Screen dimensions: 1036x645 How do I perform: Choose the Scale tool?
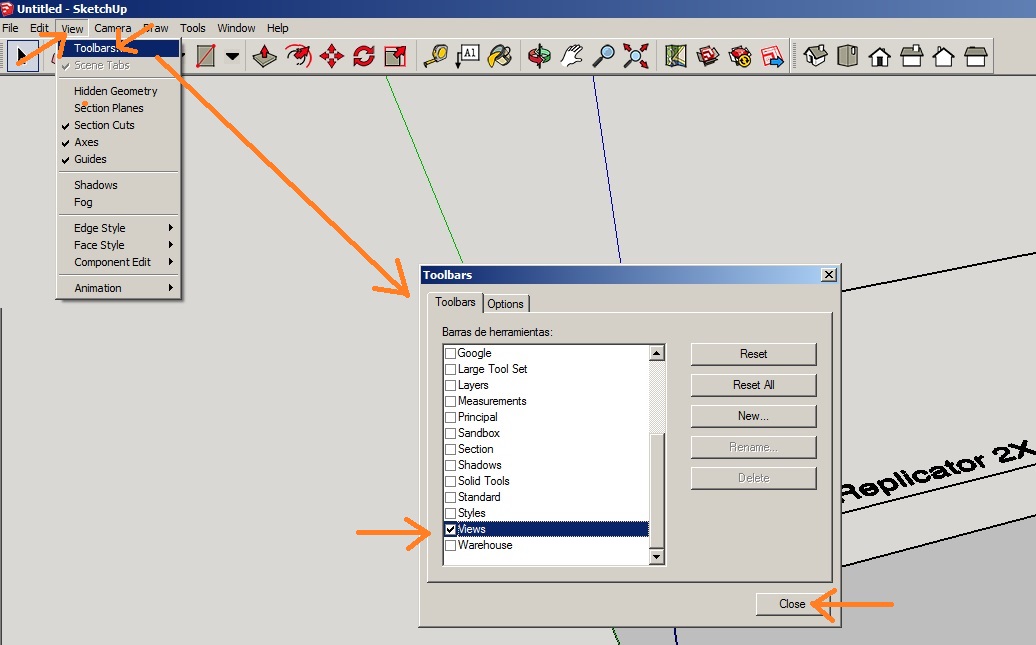coord(395,56)
